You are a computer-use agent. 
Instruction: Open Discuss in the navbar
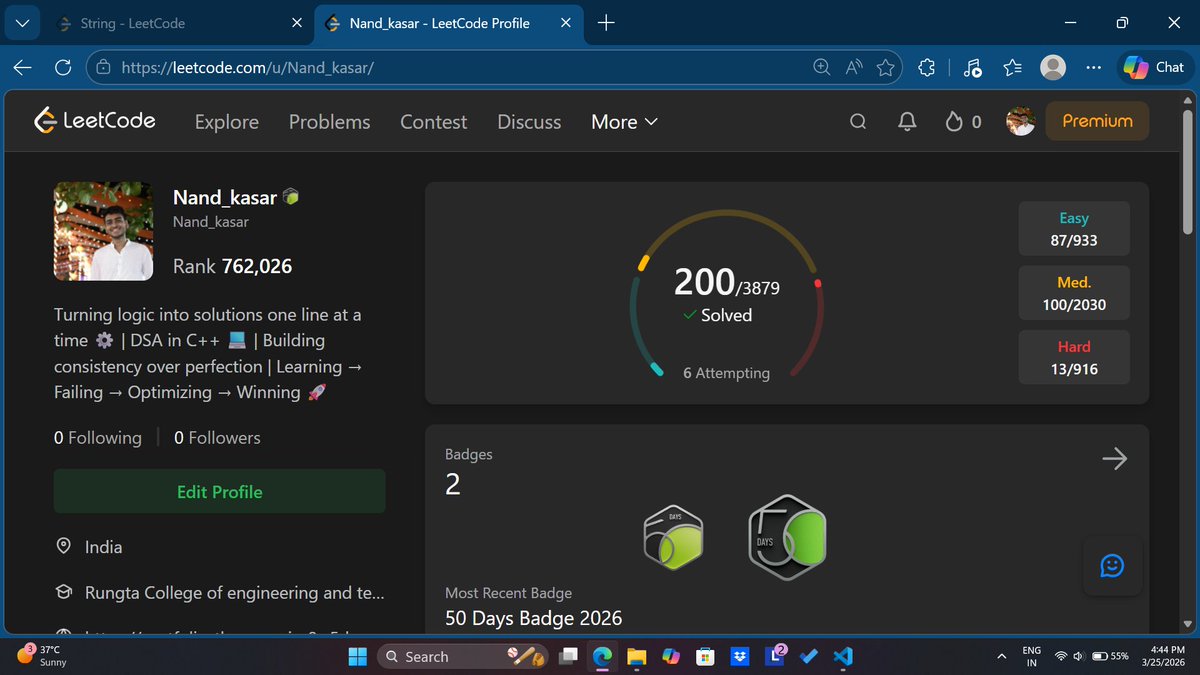[529, 122]
